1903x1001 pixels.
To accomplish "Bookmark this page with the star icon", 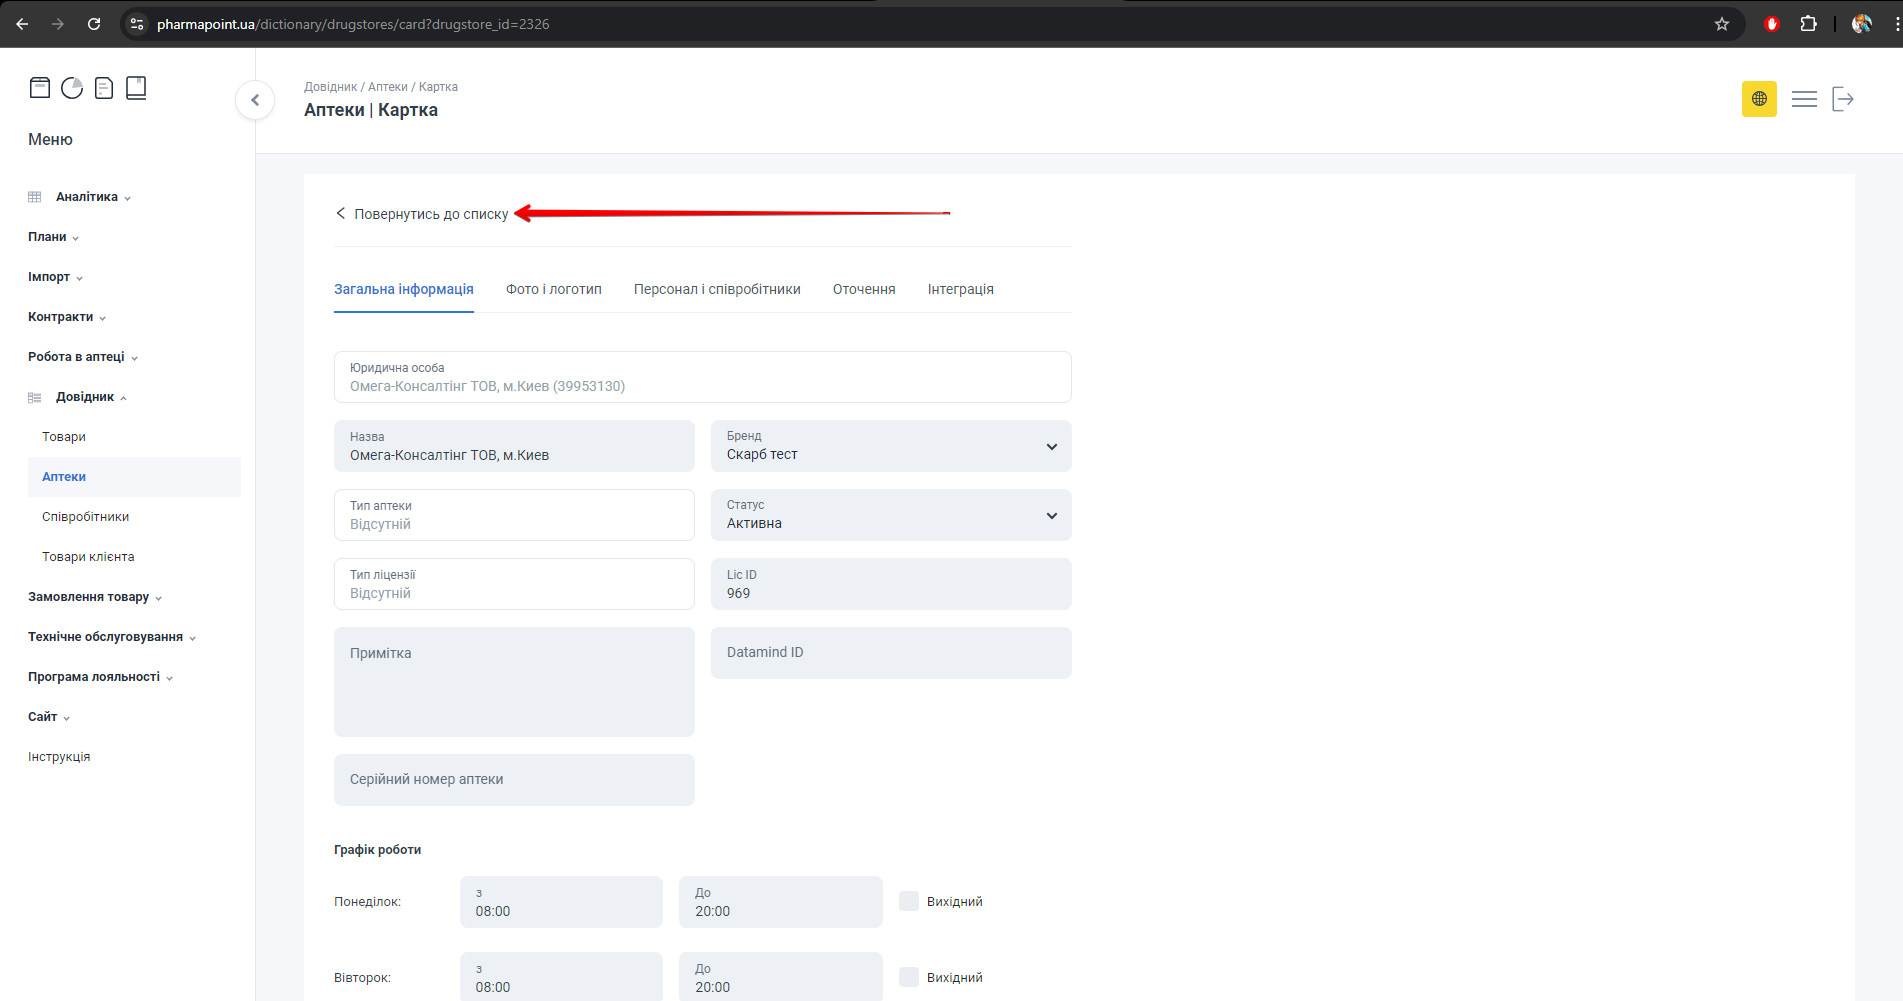I will 1722,24.
